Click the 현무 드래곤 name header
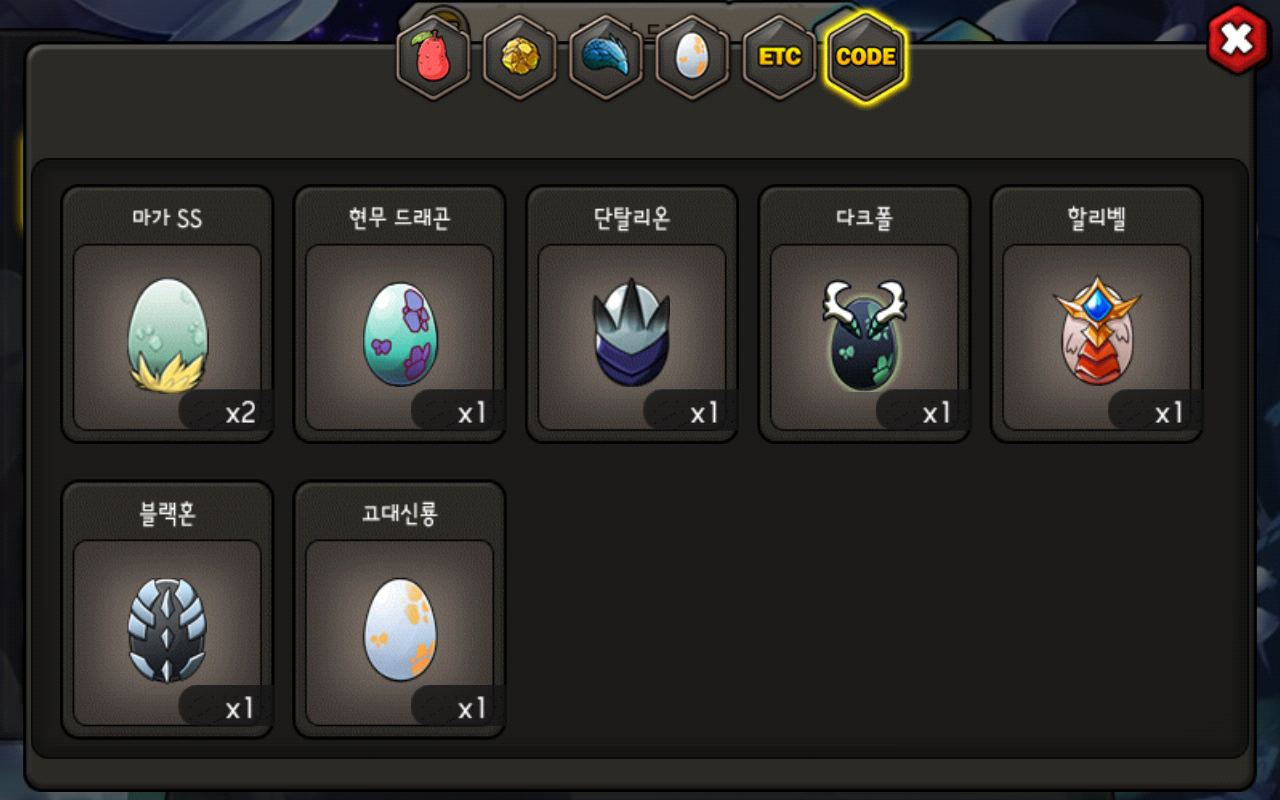This screenshot has height=800, width=1280. tap(399, 218)
